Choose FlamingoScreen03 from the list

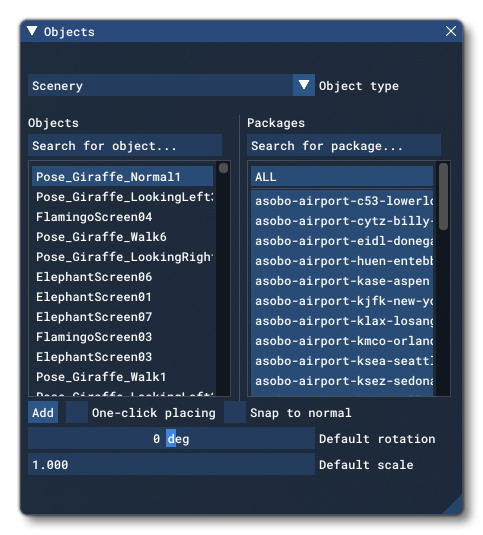(x=122, y=337)
